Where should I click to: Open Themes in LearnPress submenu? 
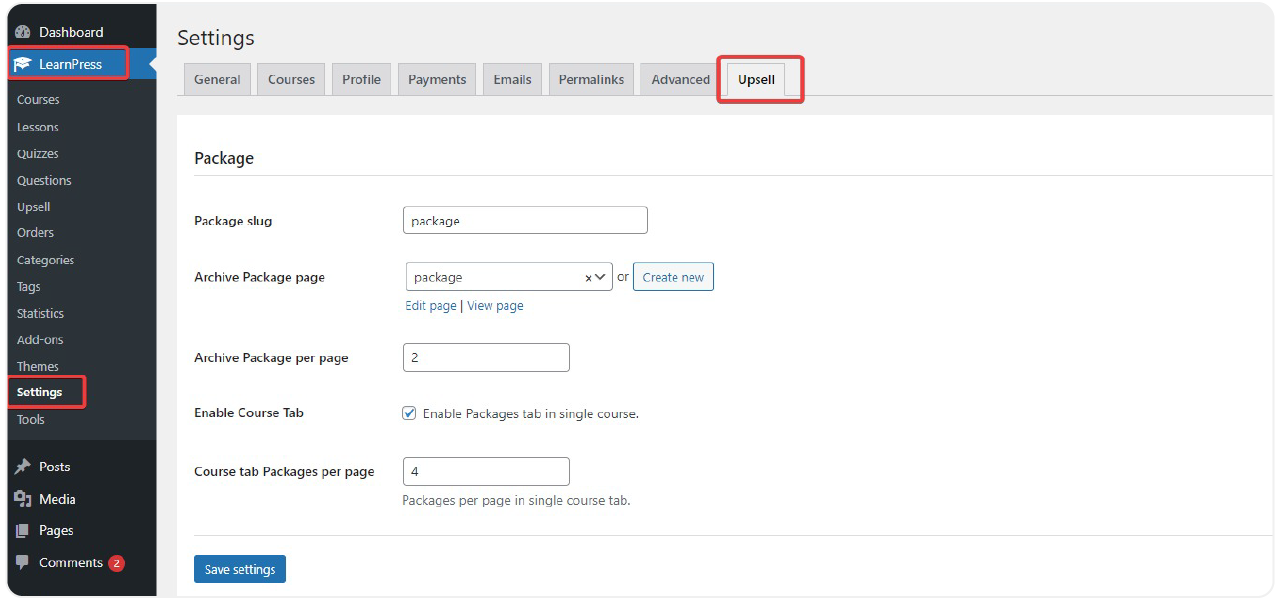38,367
